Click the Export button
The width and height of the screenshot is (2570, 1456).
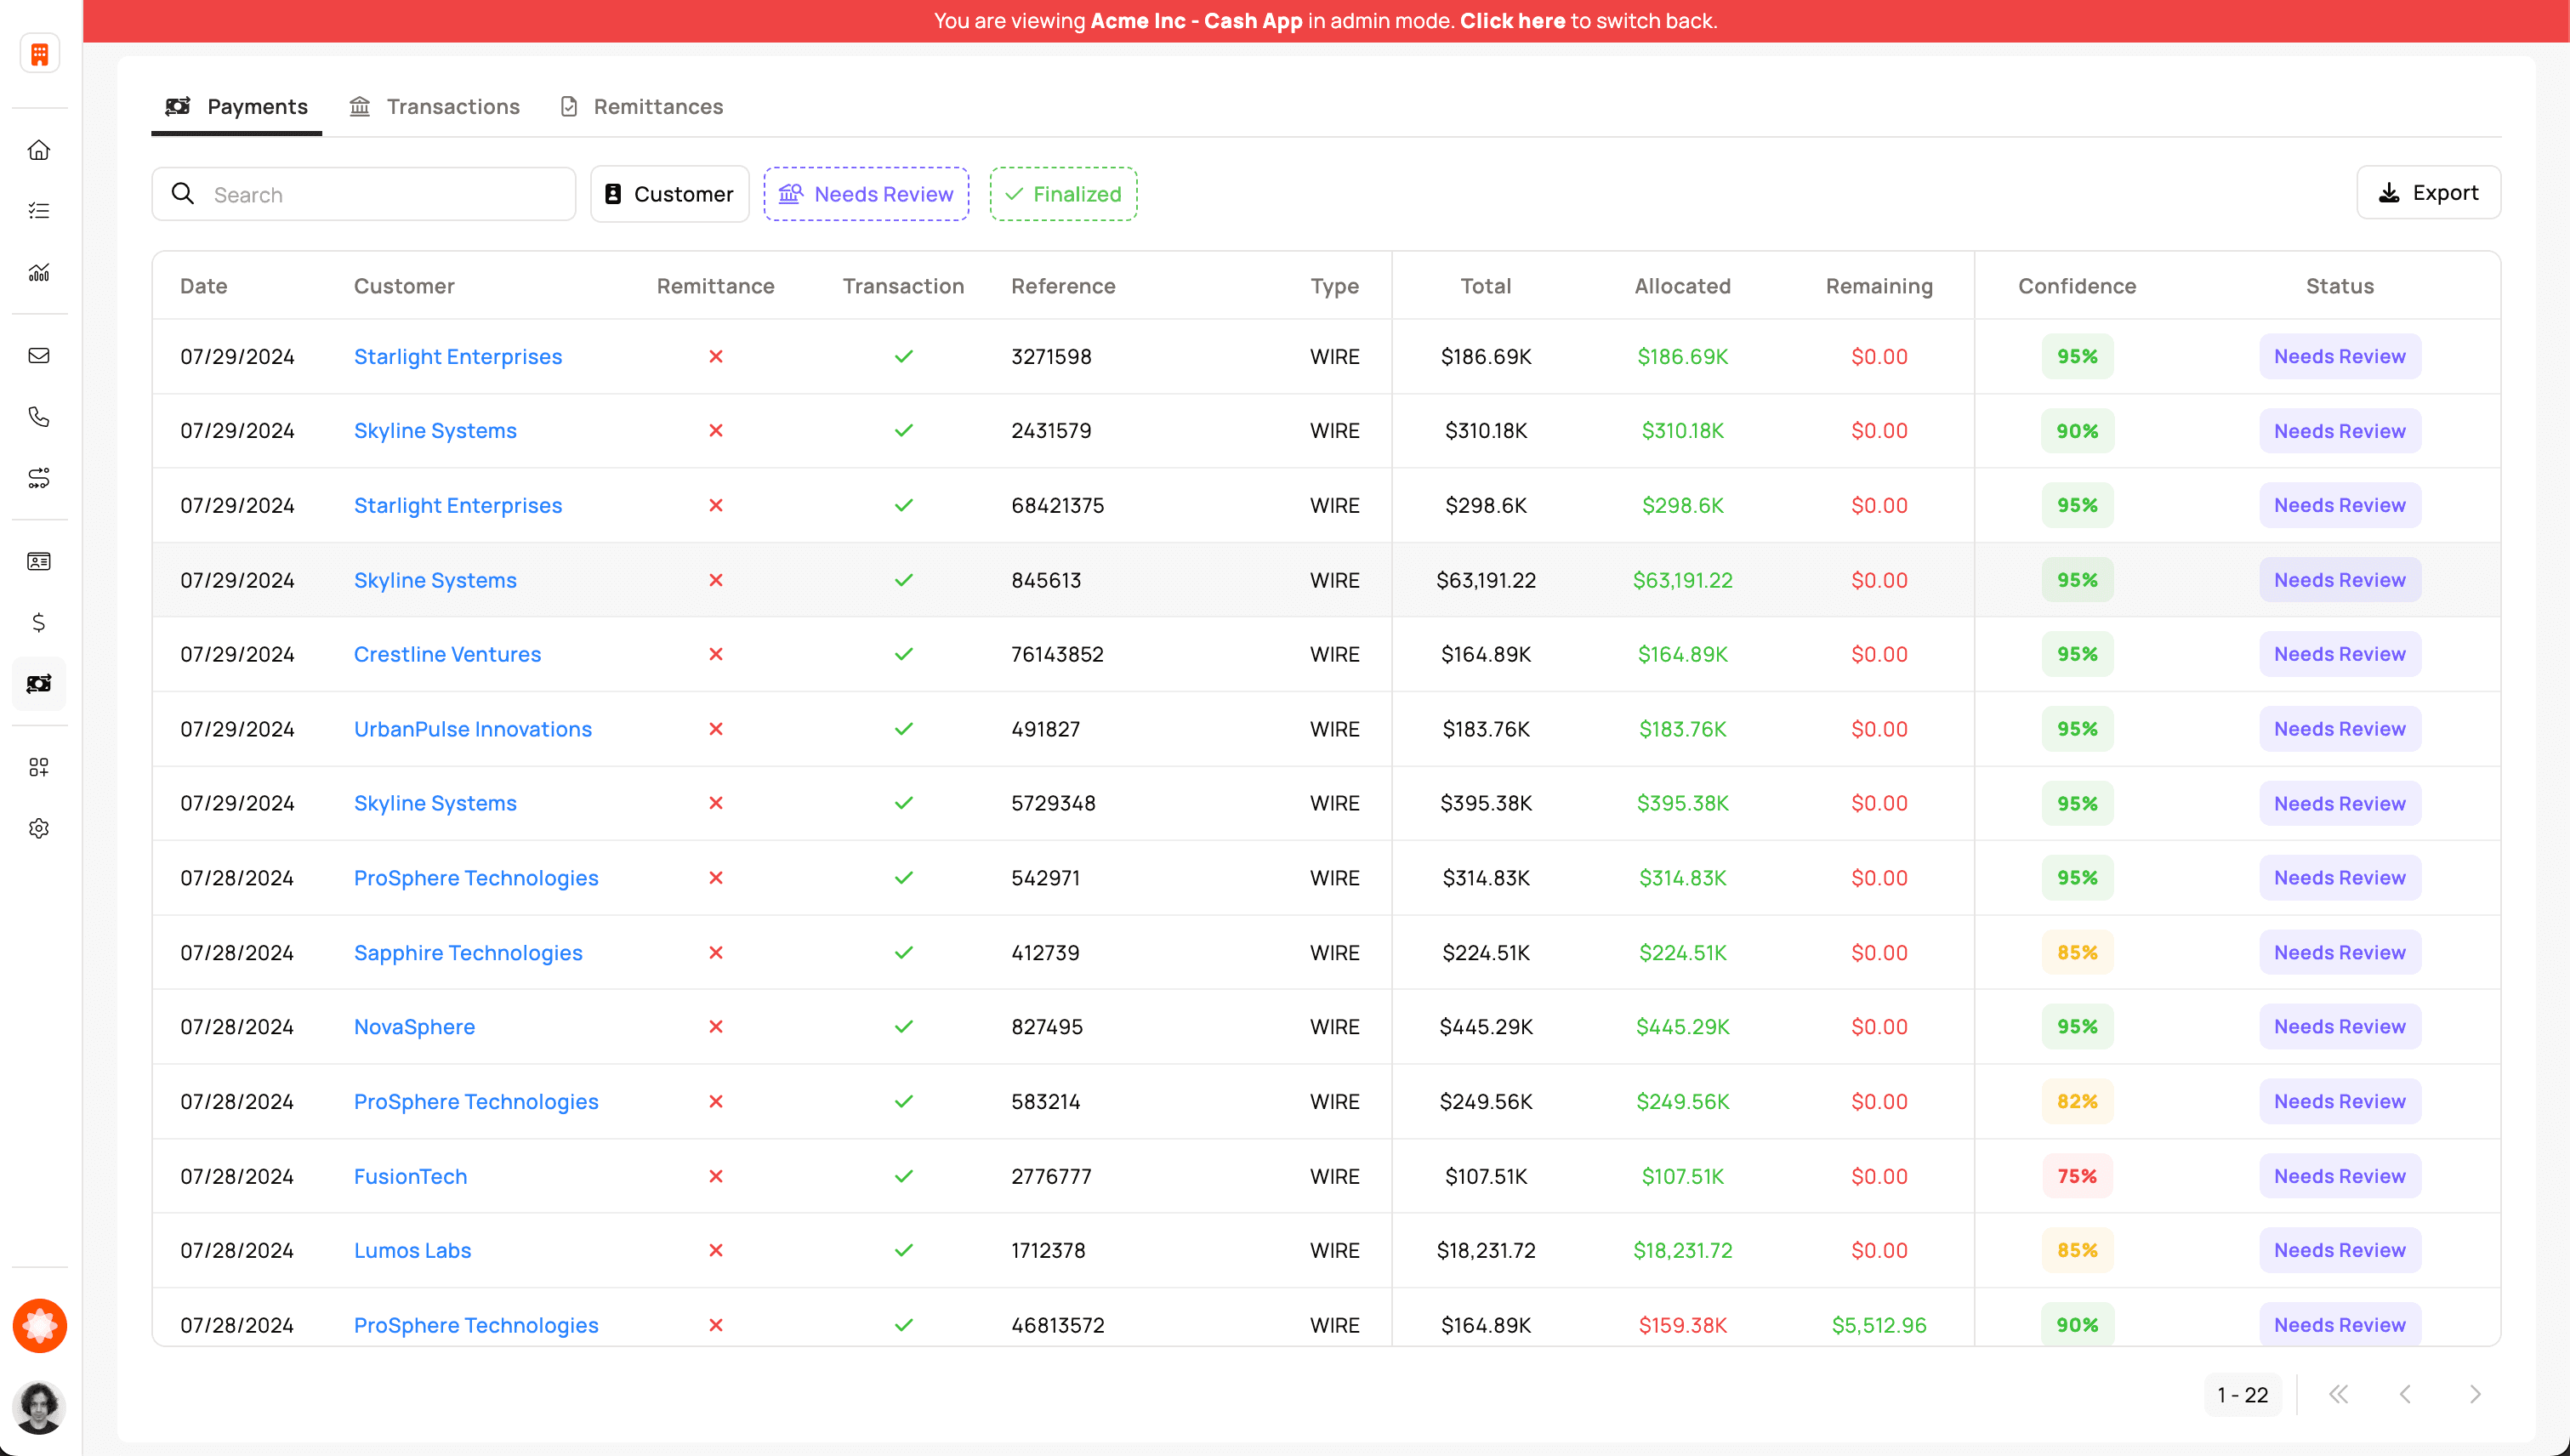[2428, 193]
